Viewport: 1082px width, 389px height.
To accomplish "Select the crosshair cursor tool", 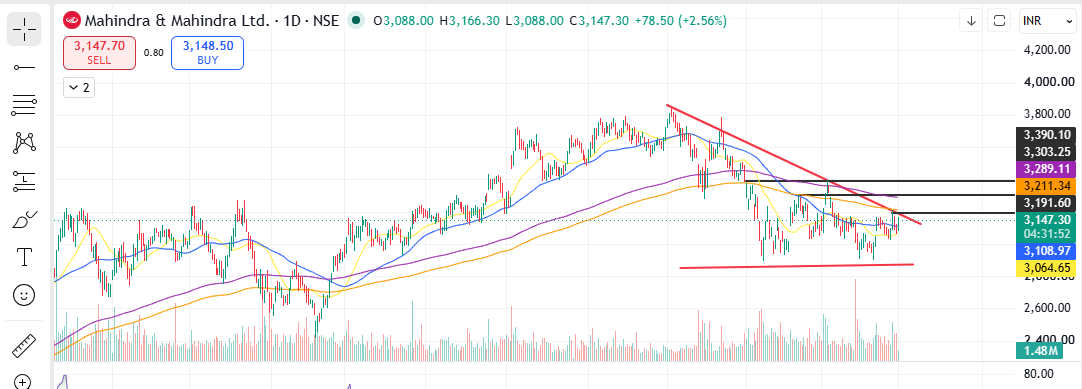I will point(24,29).
